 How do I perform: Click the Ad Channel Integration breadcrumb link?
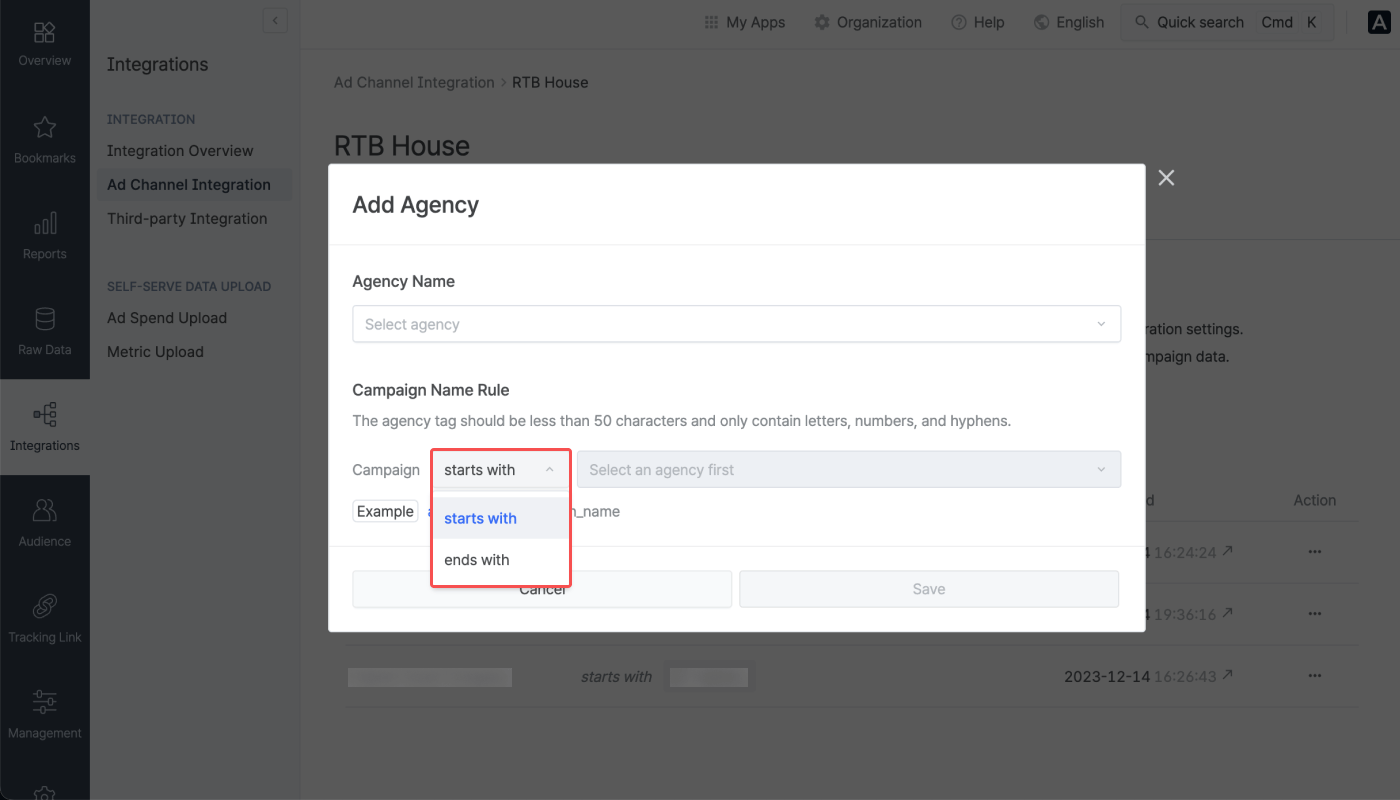pos(414,82)
